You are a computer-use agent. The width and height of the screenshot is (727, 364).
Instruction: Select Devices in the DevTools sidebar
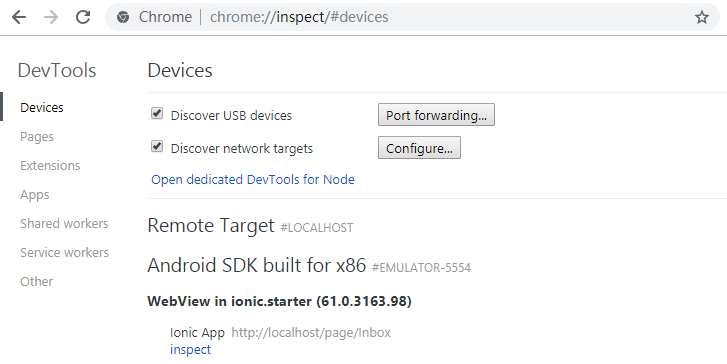42,108
